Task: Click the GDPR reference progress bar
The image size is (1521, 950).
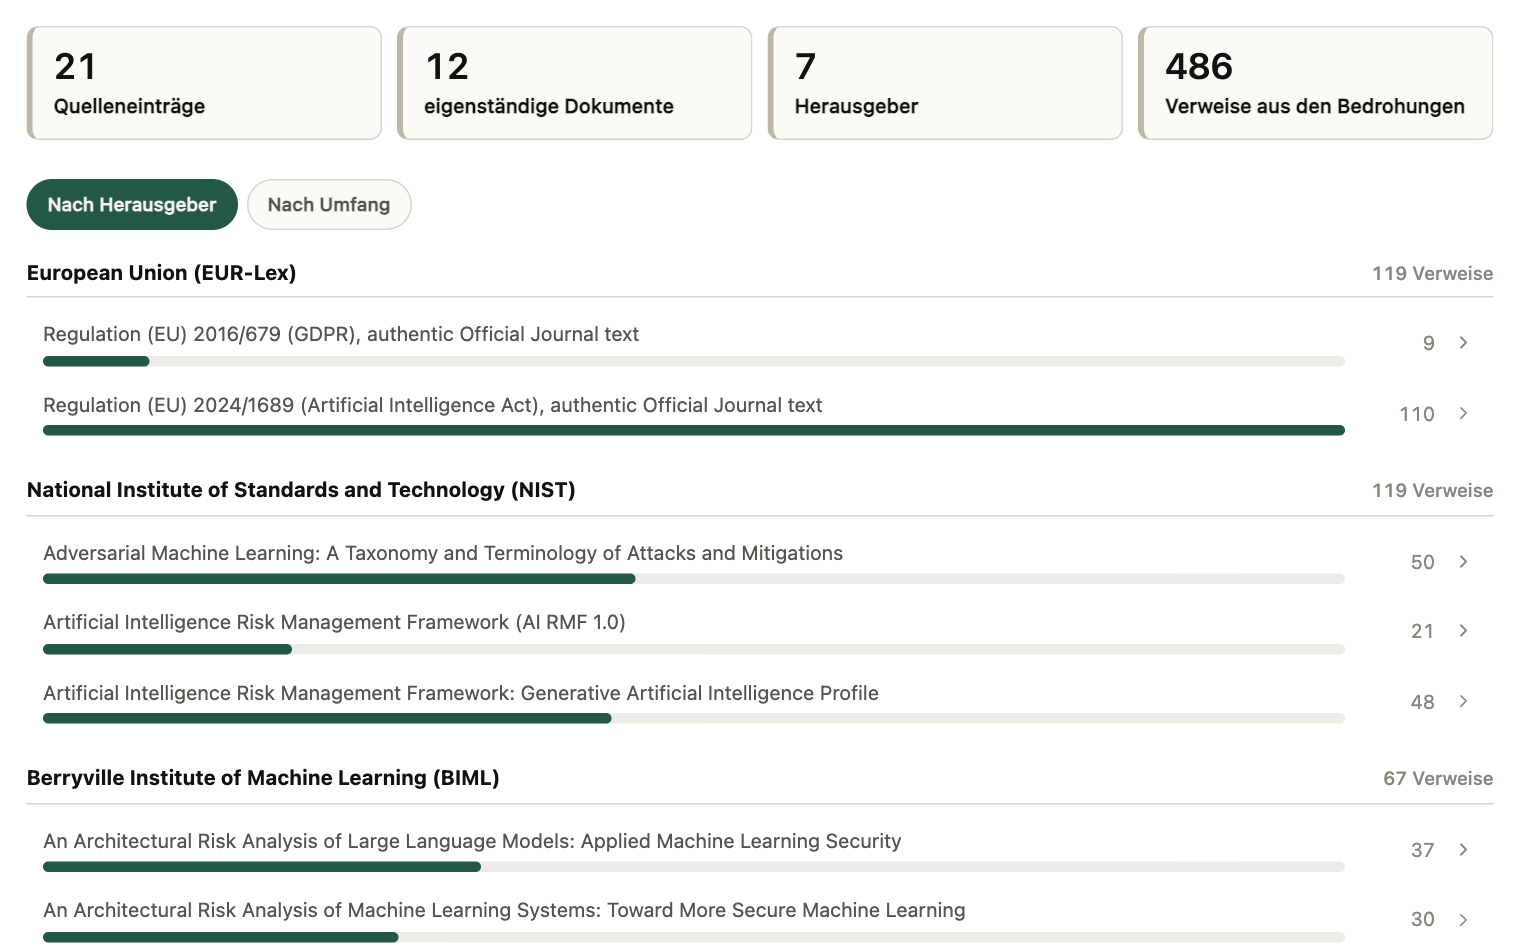Action: tap(694, 362)
